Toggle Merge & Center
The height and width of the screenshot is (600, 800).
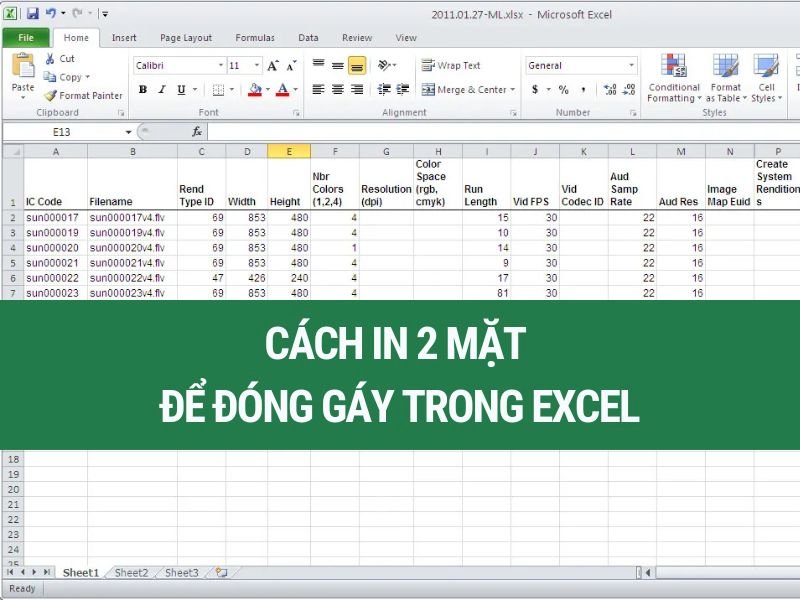click(464, 90)
